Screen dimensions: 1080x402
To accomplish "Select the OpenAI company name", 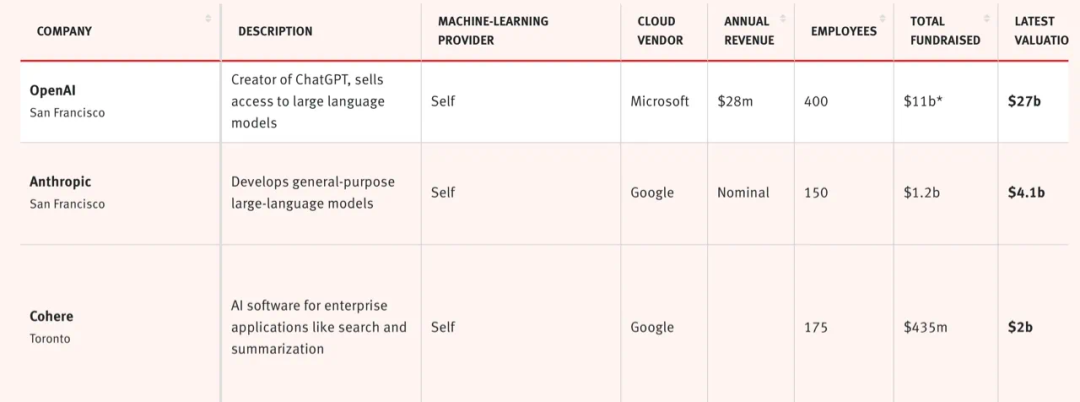I will 53,90.
